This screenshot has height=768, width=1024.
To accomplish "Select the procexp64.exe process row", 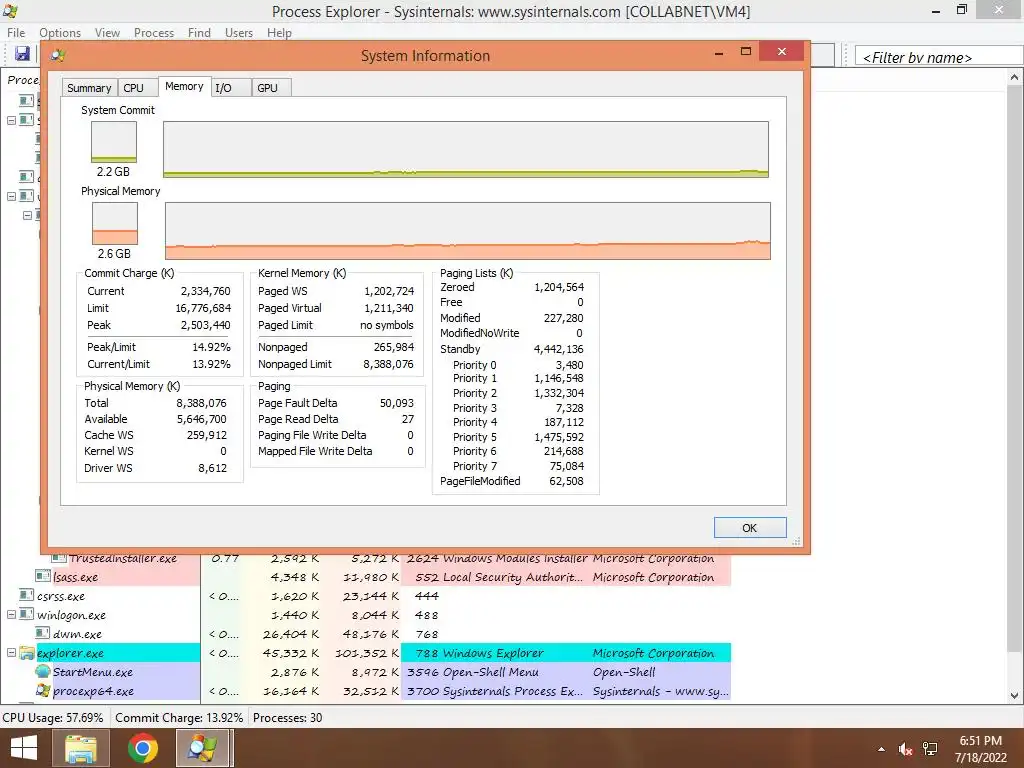I will pos(366,690).
